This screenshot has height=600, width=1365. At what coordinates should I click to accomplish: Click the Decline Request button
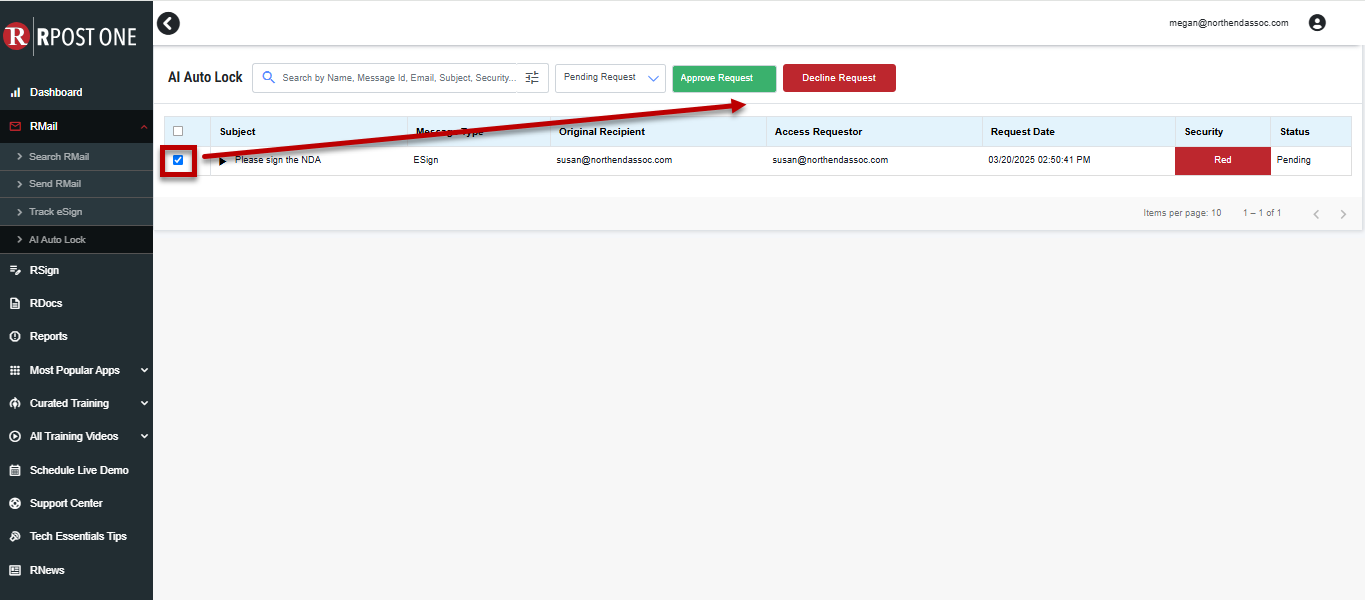[x=838, y=78]
